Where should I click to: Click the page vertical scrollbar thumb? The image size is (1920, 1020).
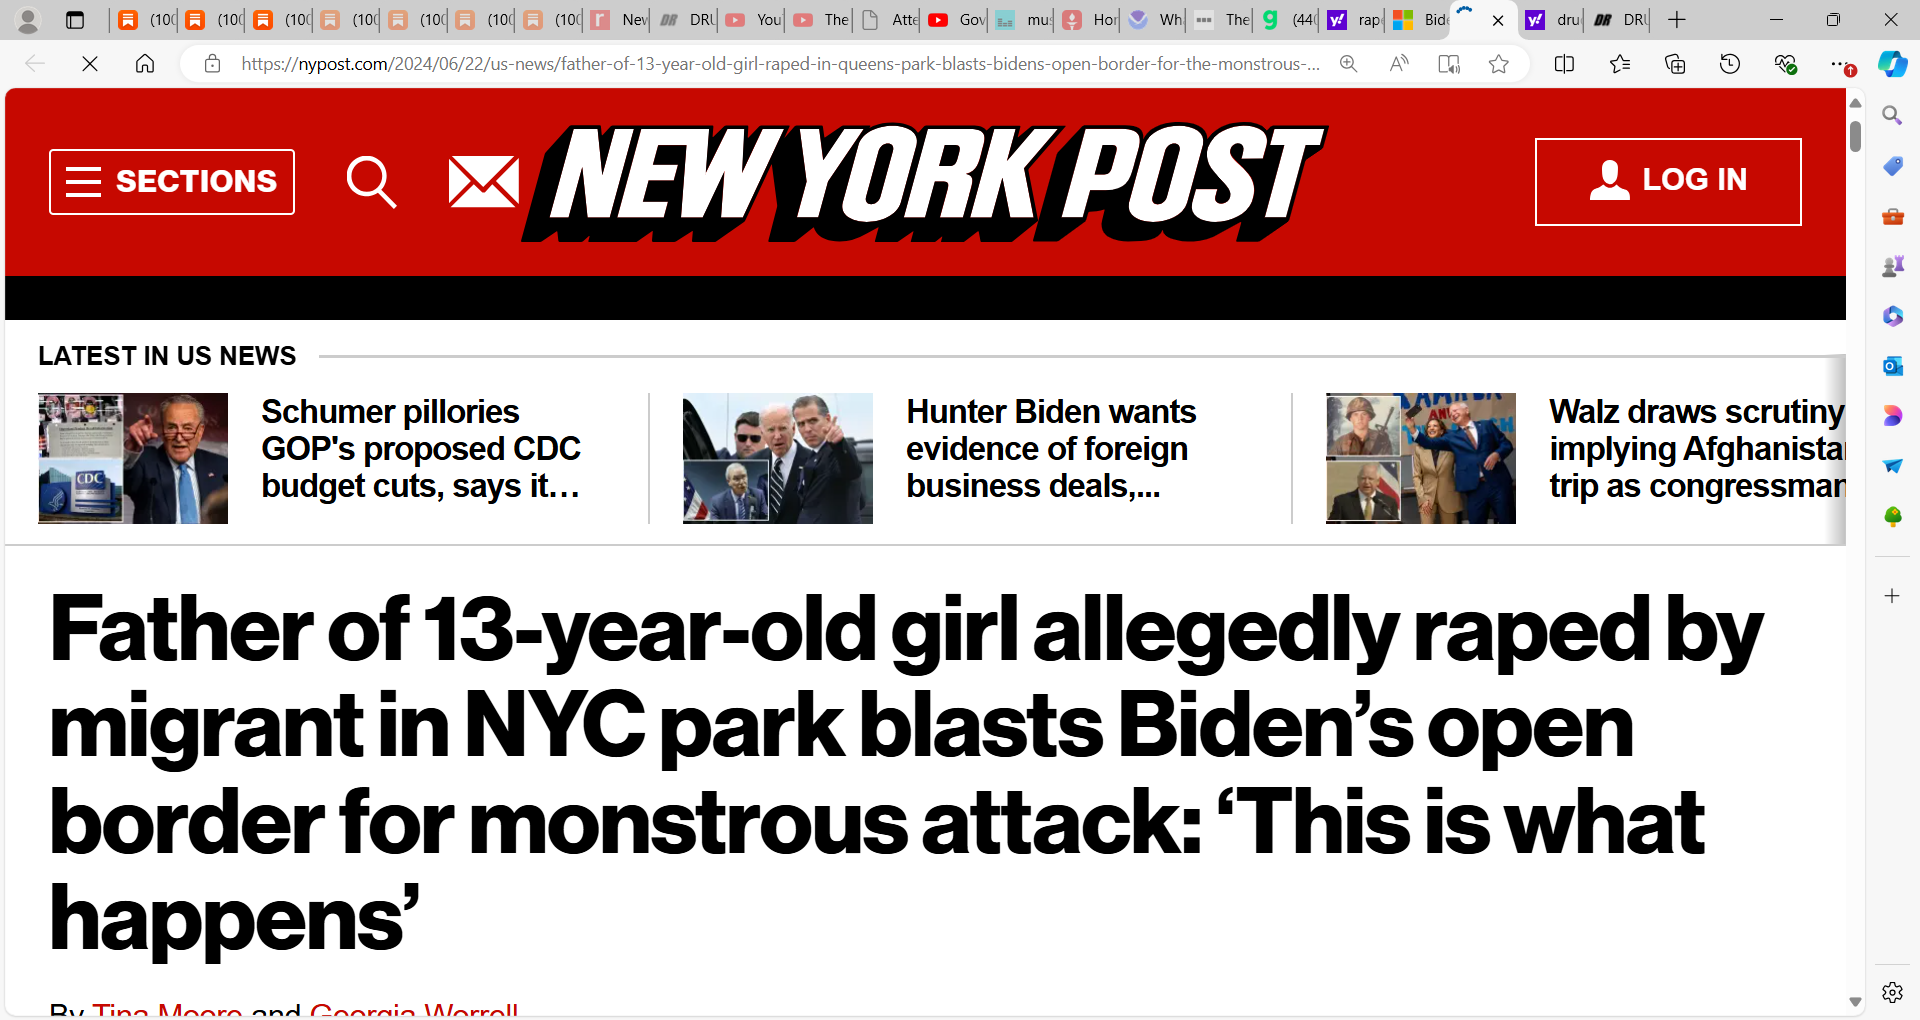click(x=1855, y=136)
